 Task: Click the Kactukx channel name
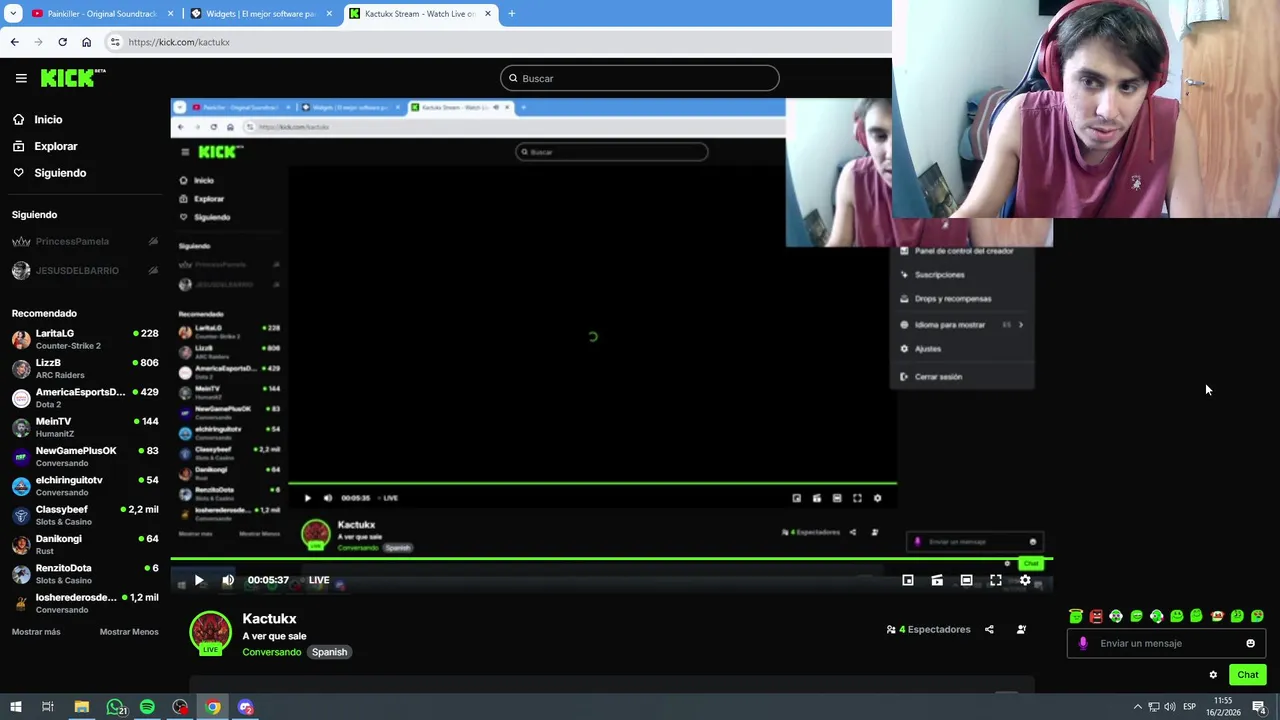(269, 619)
